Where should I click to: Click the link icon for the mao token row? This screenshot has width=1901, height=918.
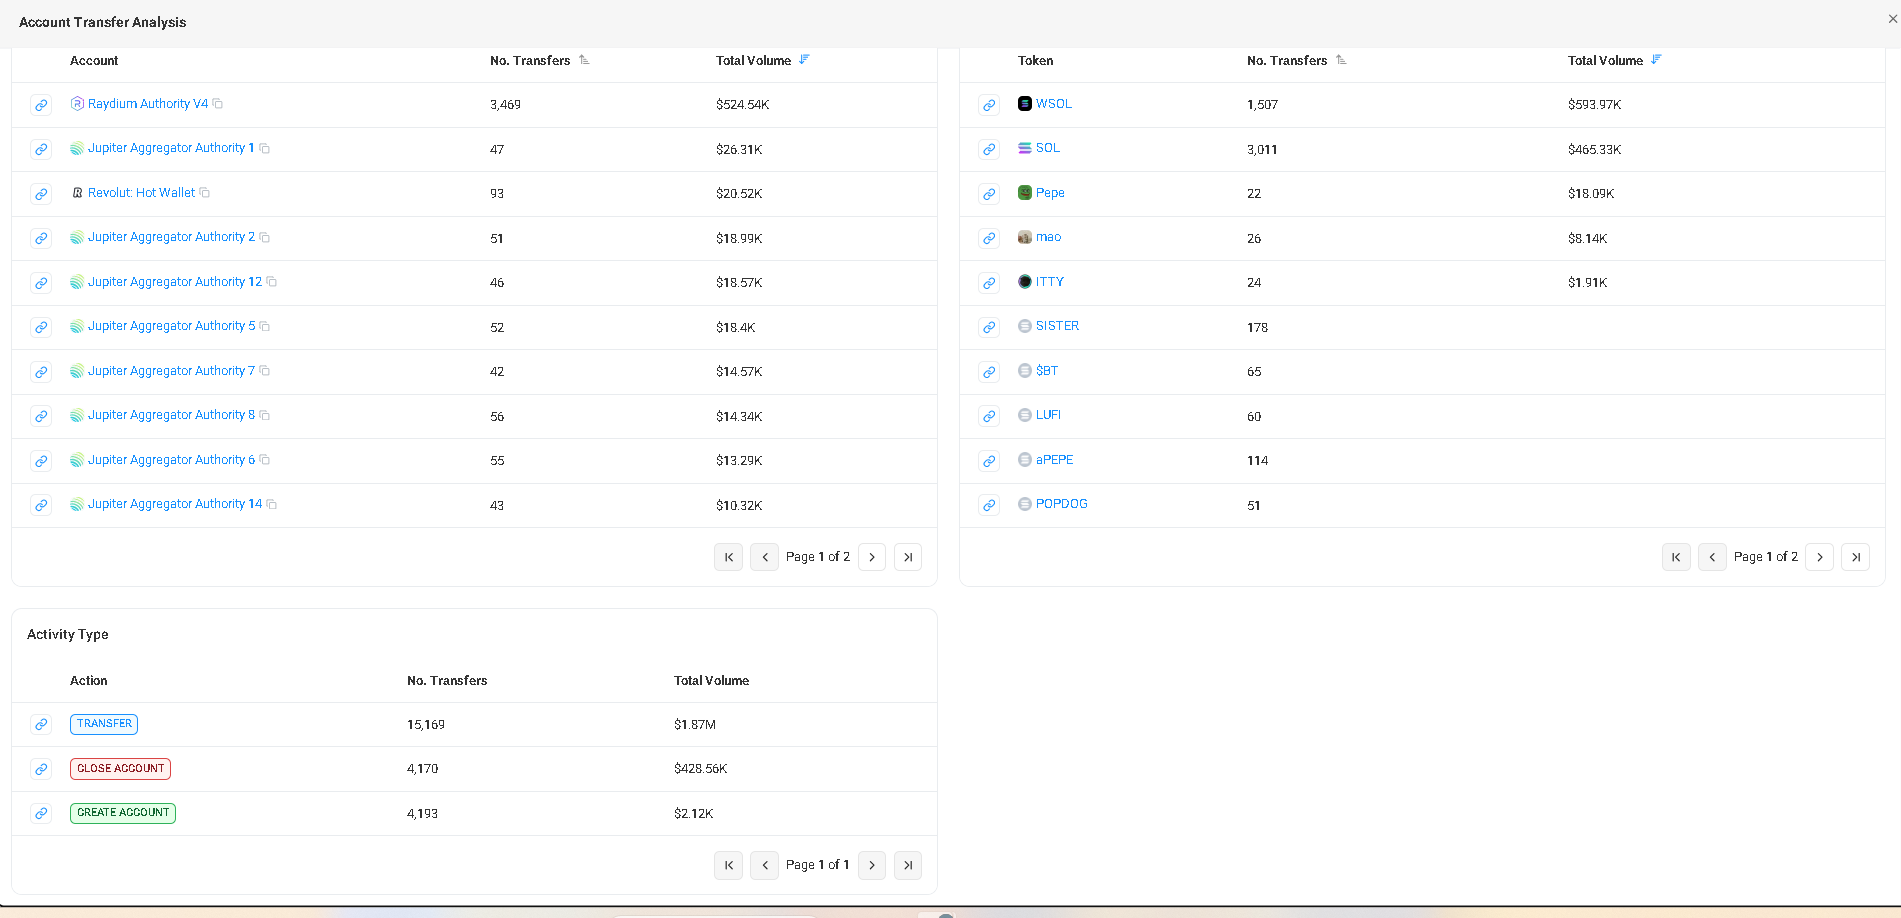pos(989,238)
